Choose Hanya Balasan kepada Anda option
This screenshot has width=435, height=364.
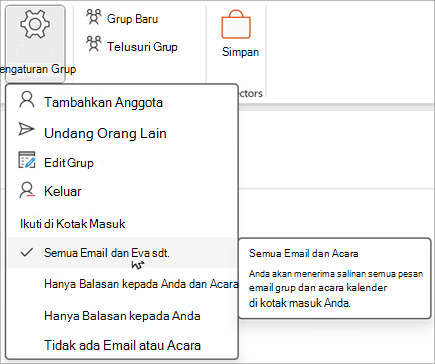[122, 316]
